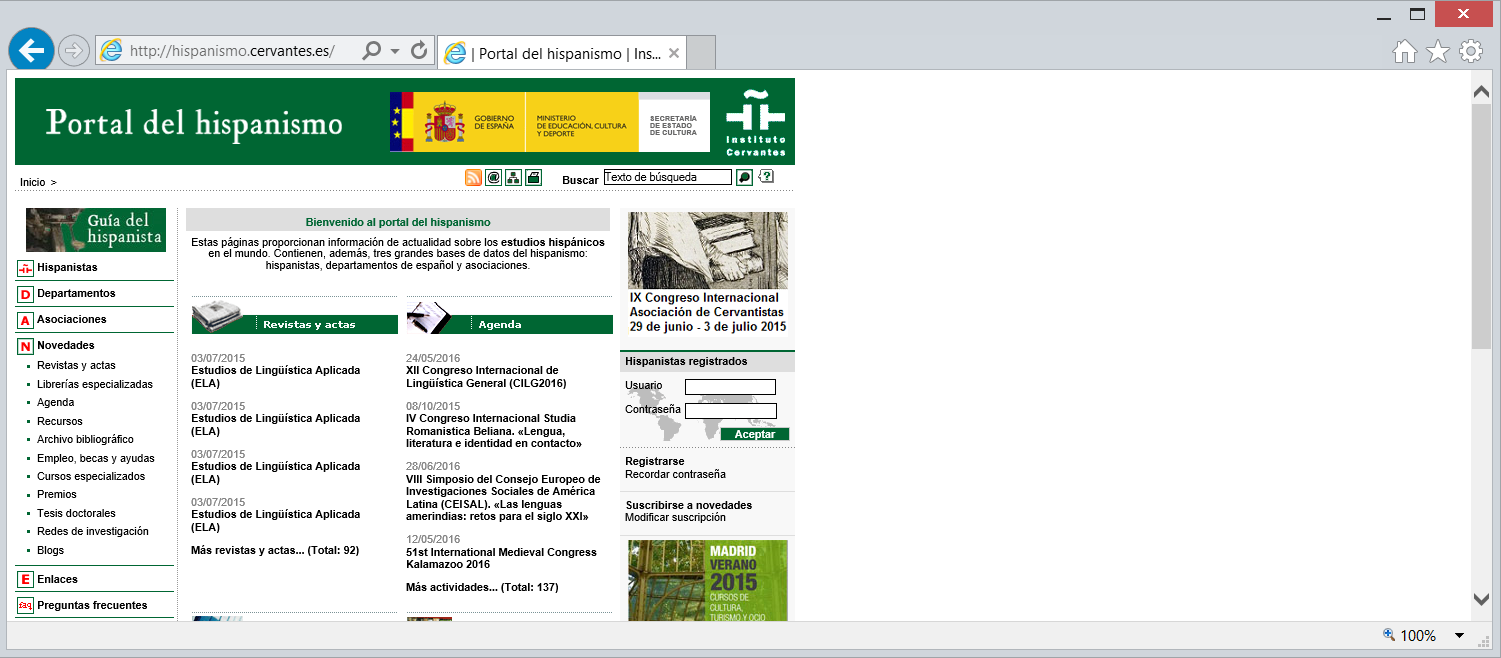Open the browser Tools gear icon
The image size is (1501, 658).
[x=1471, y=52]
